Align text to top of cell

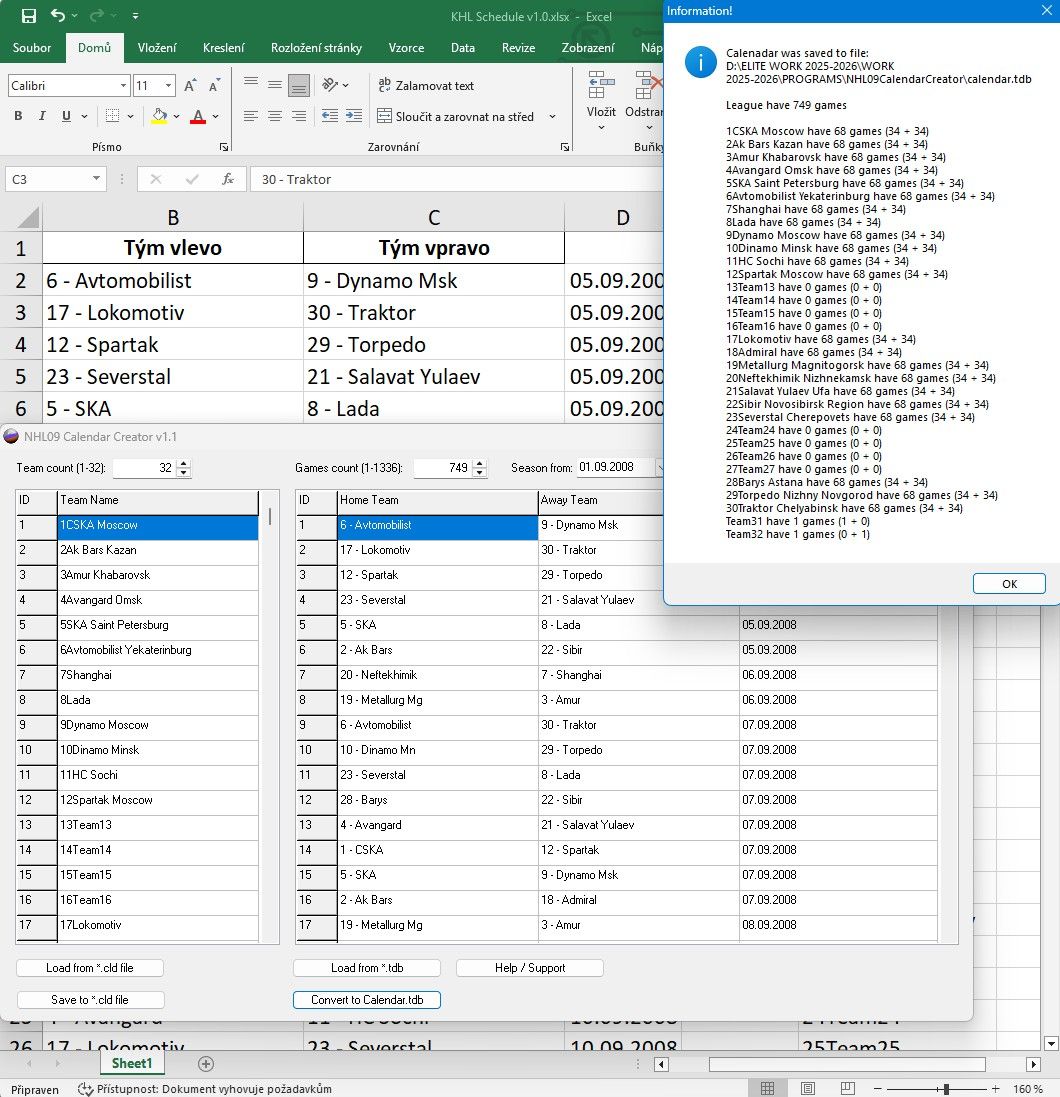coord(251,85)
